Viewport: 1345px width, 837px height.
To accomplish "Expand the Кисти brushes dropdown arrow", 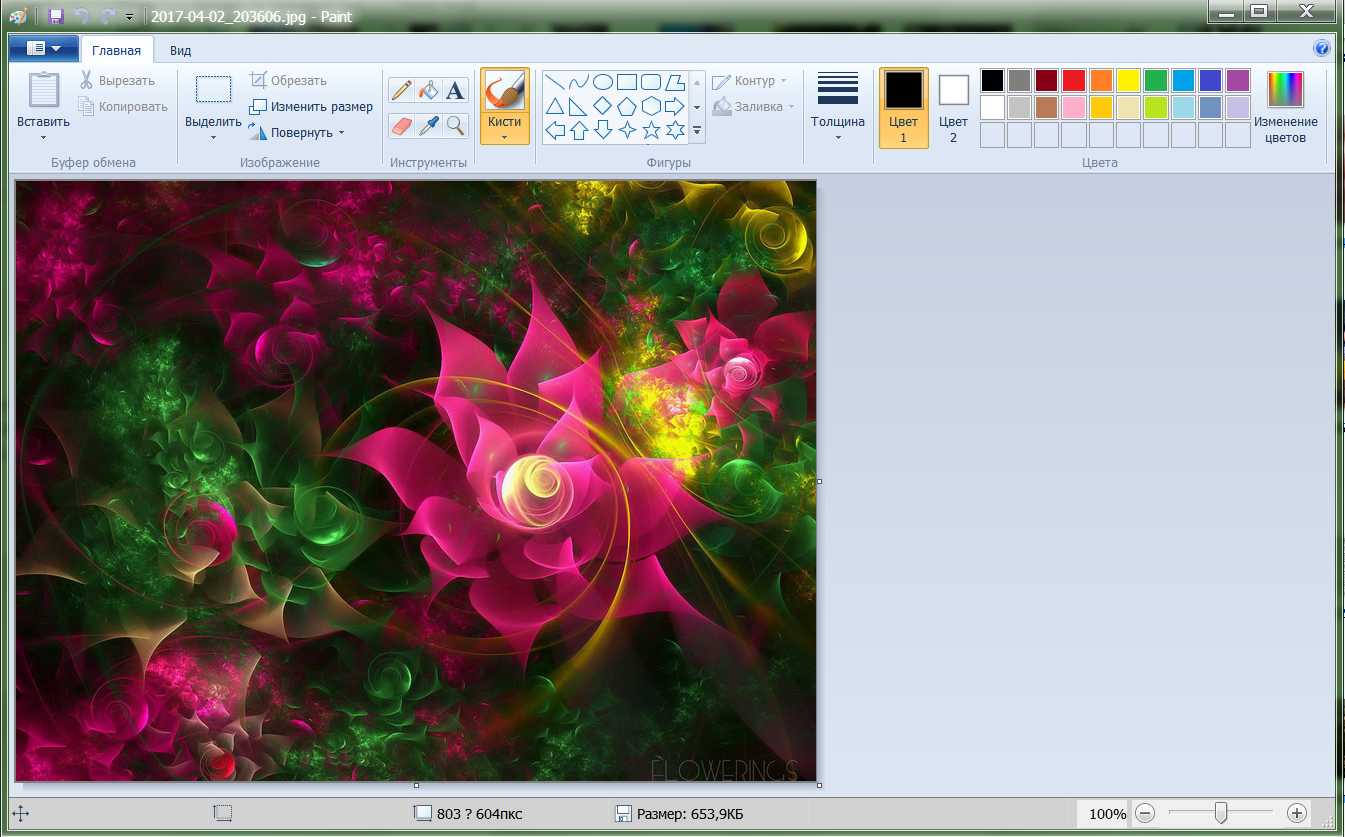I will point(505,137).
